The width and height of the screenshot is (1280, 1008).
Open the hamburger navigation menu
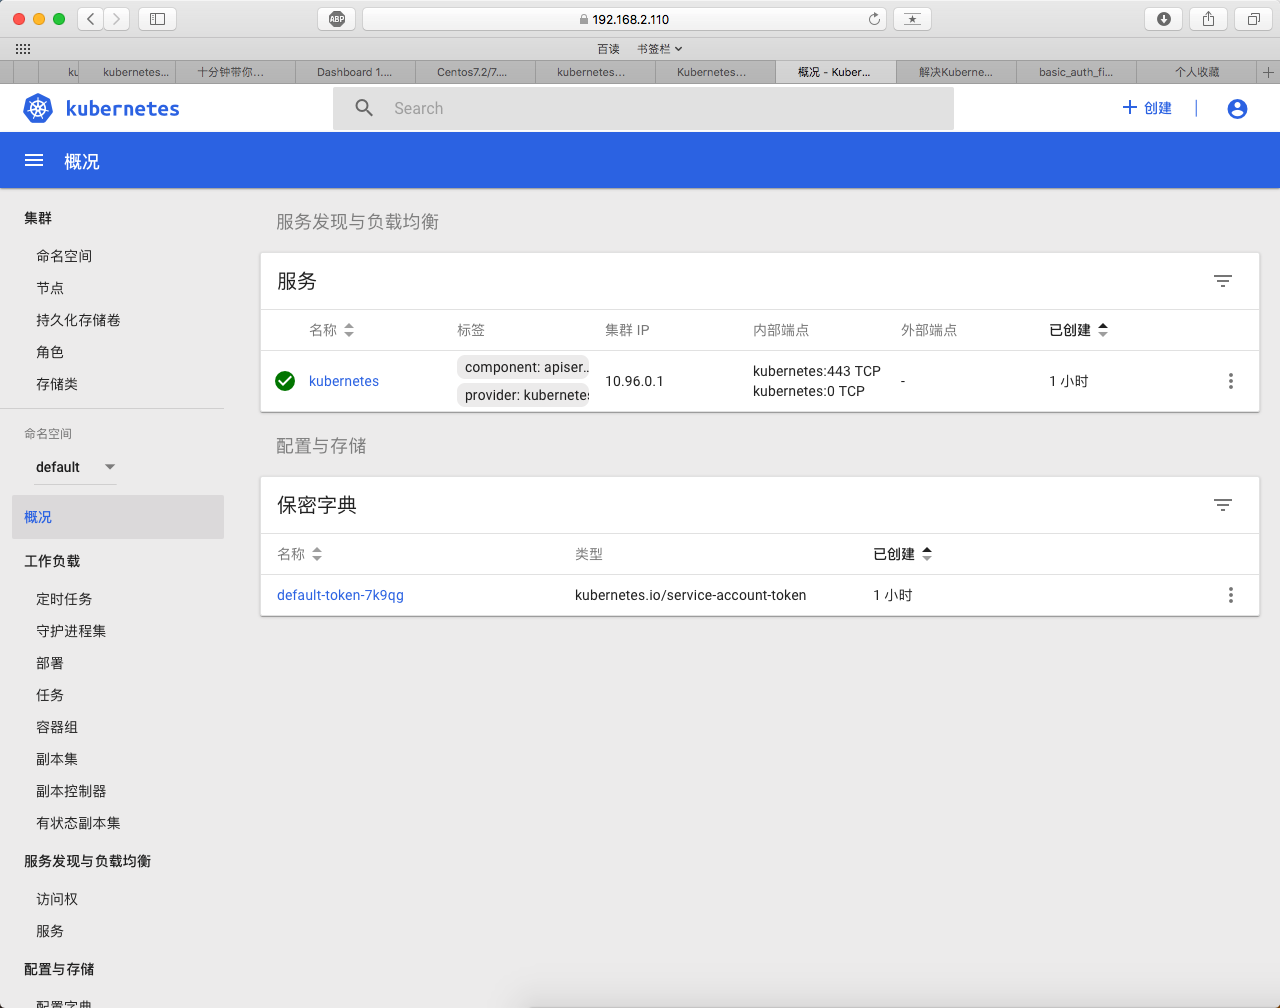tap(34, 161)
